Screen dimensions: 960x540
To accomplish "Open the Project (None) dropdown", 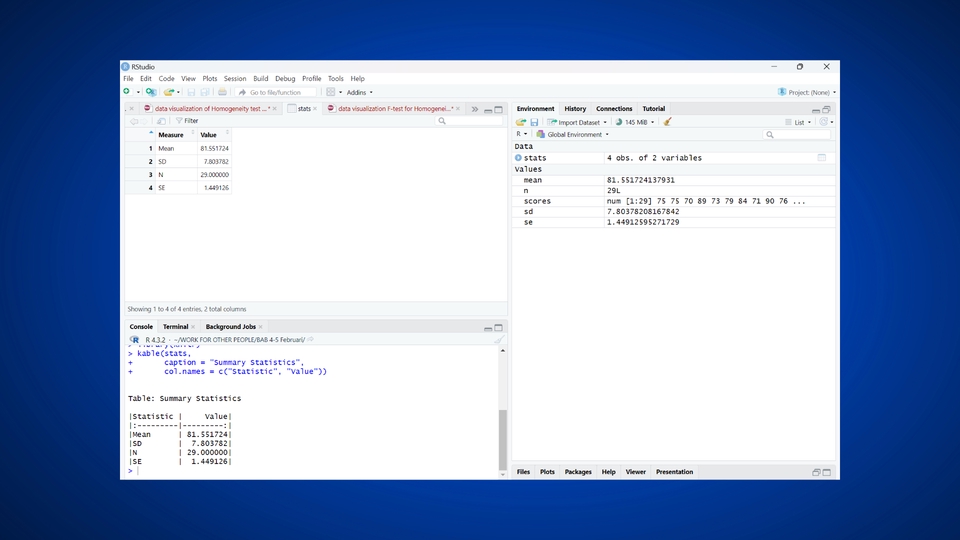I will tap(806, 92).
